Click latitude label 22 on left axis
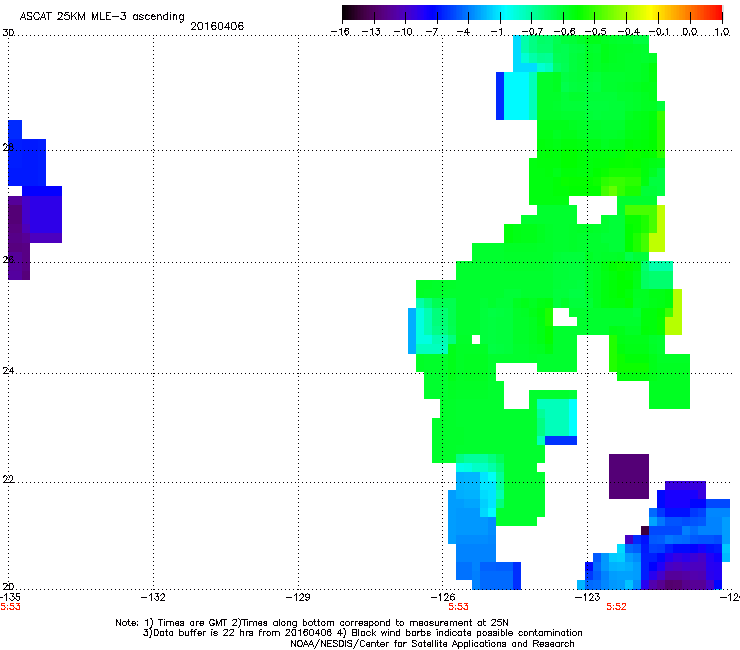 click(8, 479)
